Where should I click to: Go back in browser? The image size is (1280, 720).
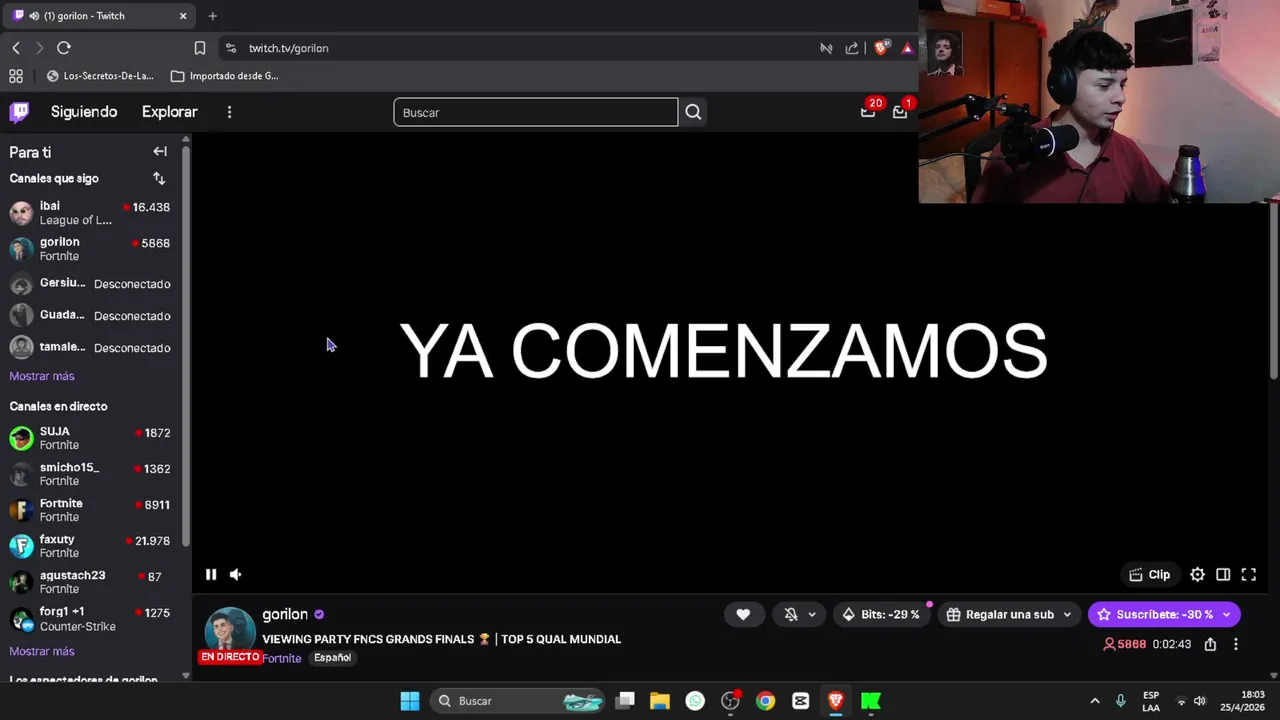pyautogui.click(x=16, y=48)
